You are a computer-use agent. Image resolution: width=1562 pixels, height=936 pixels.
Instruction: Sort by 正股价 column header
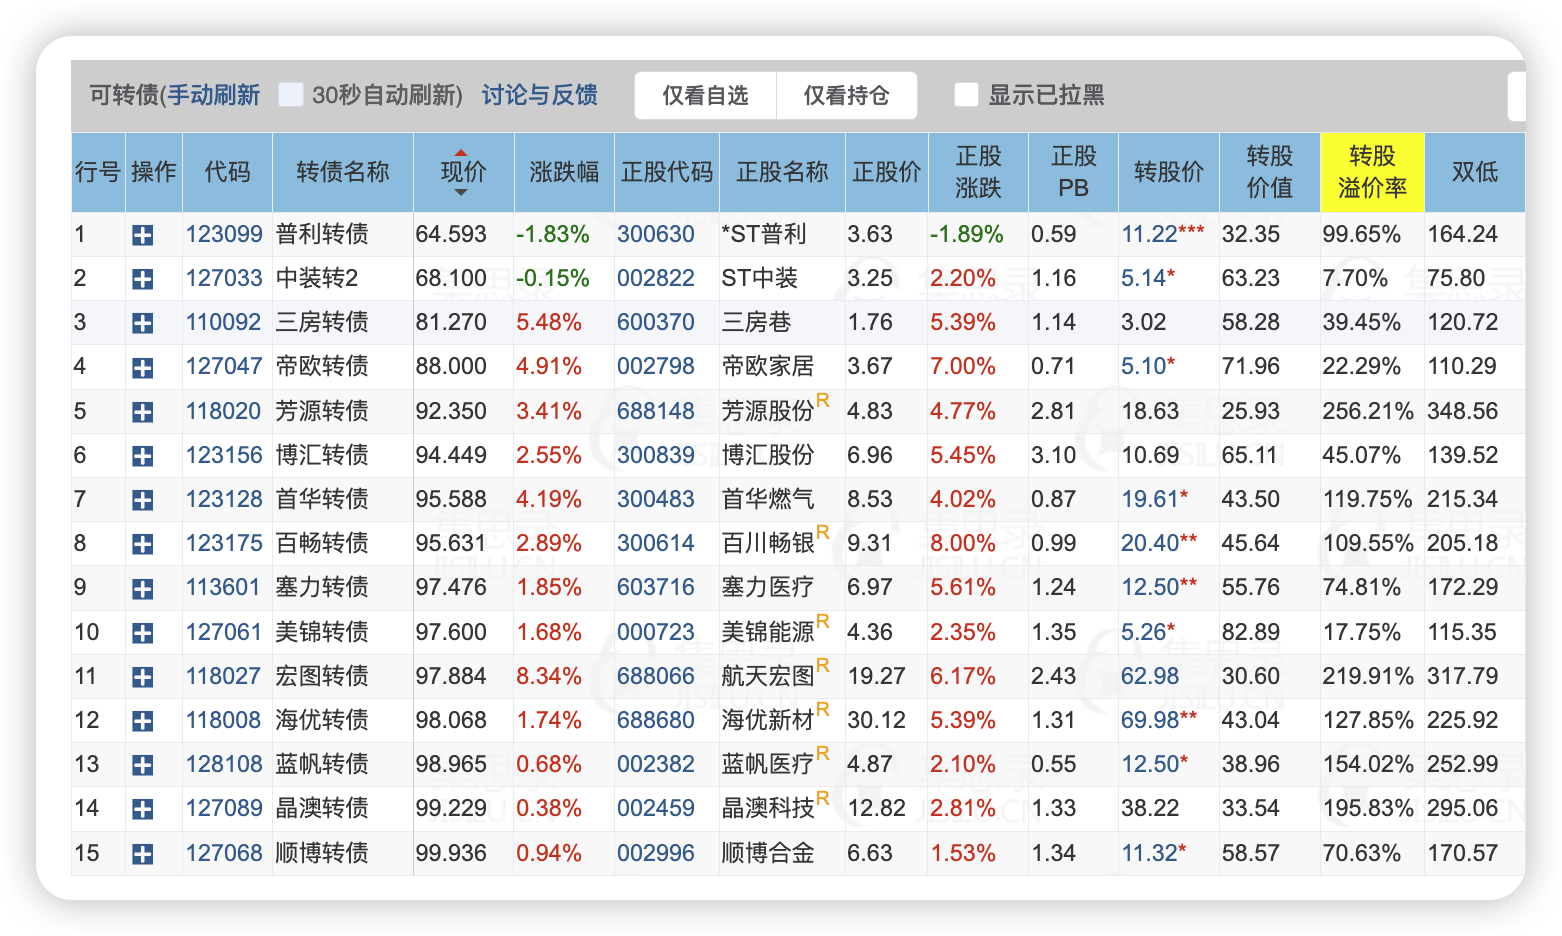pyautogui.click(x=887, y=172)
